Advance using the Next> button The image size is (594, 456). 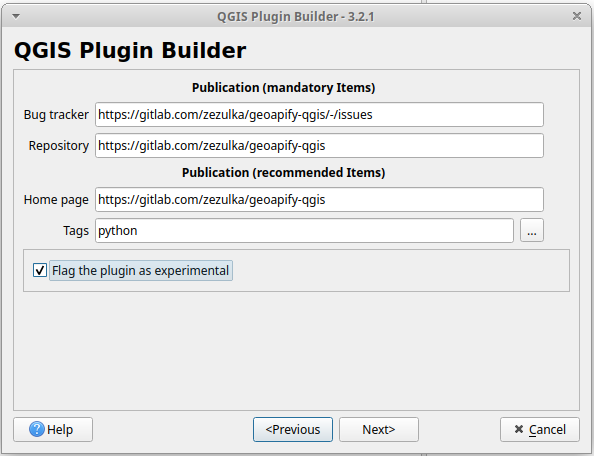tap(379, 429)
